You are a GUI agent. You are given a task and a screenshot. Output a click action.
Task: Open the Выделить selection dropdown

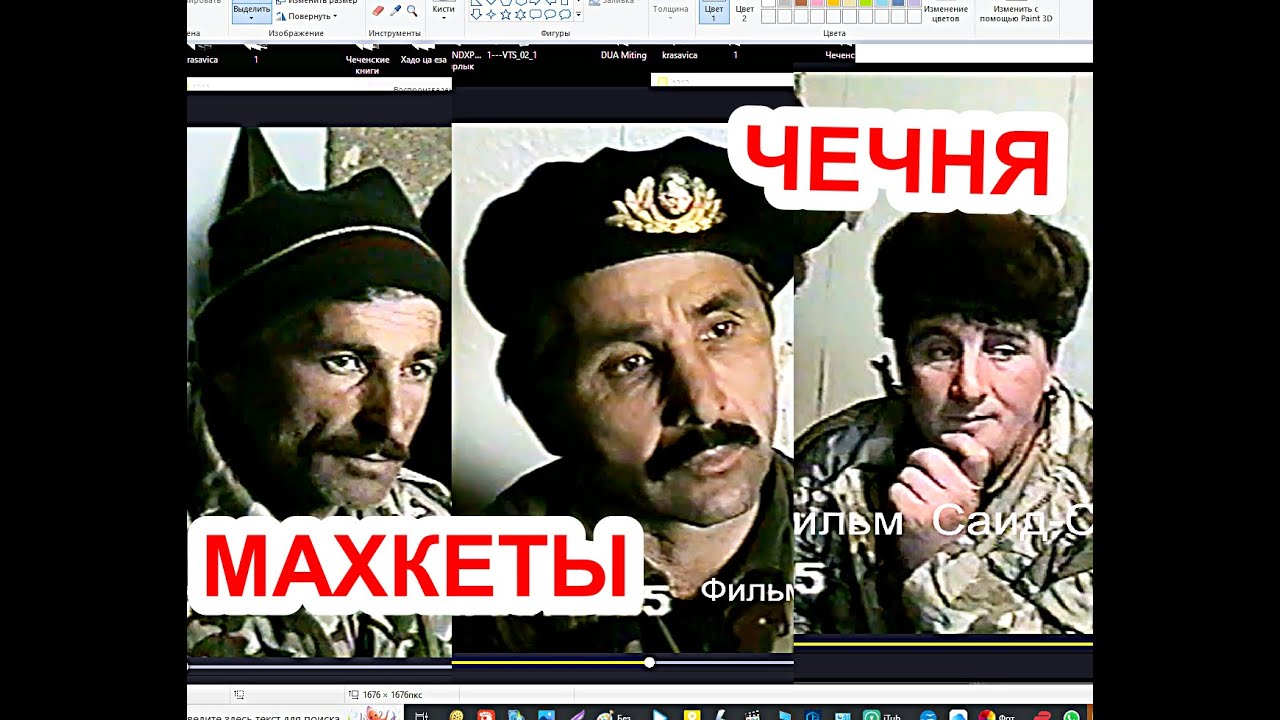pos(252,12)
